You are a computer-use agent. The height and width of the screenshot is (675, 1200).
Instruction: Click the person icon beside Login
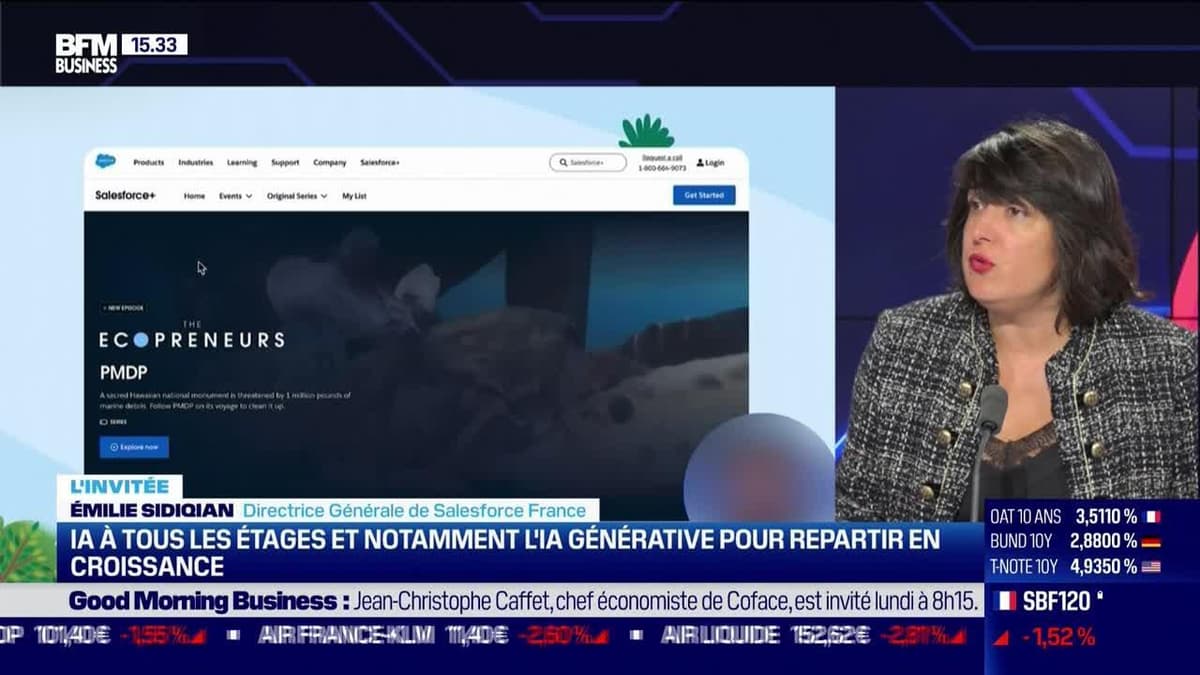tap(699, 163)
